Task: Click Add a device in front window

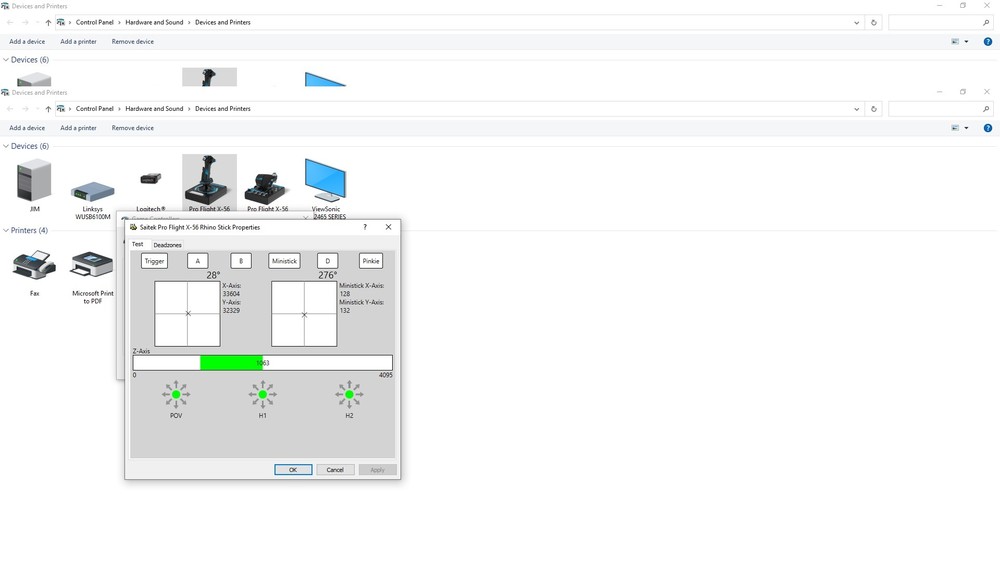Action: [27, 128]
